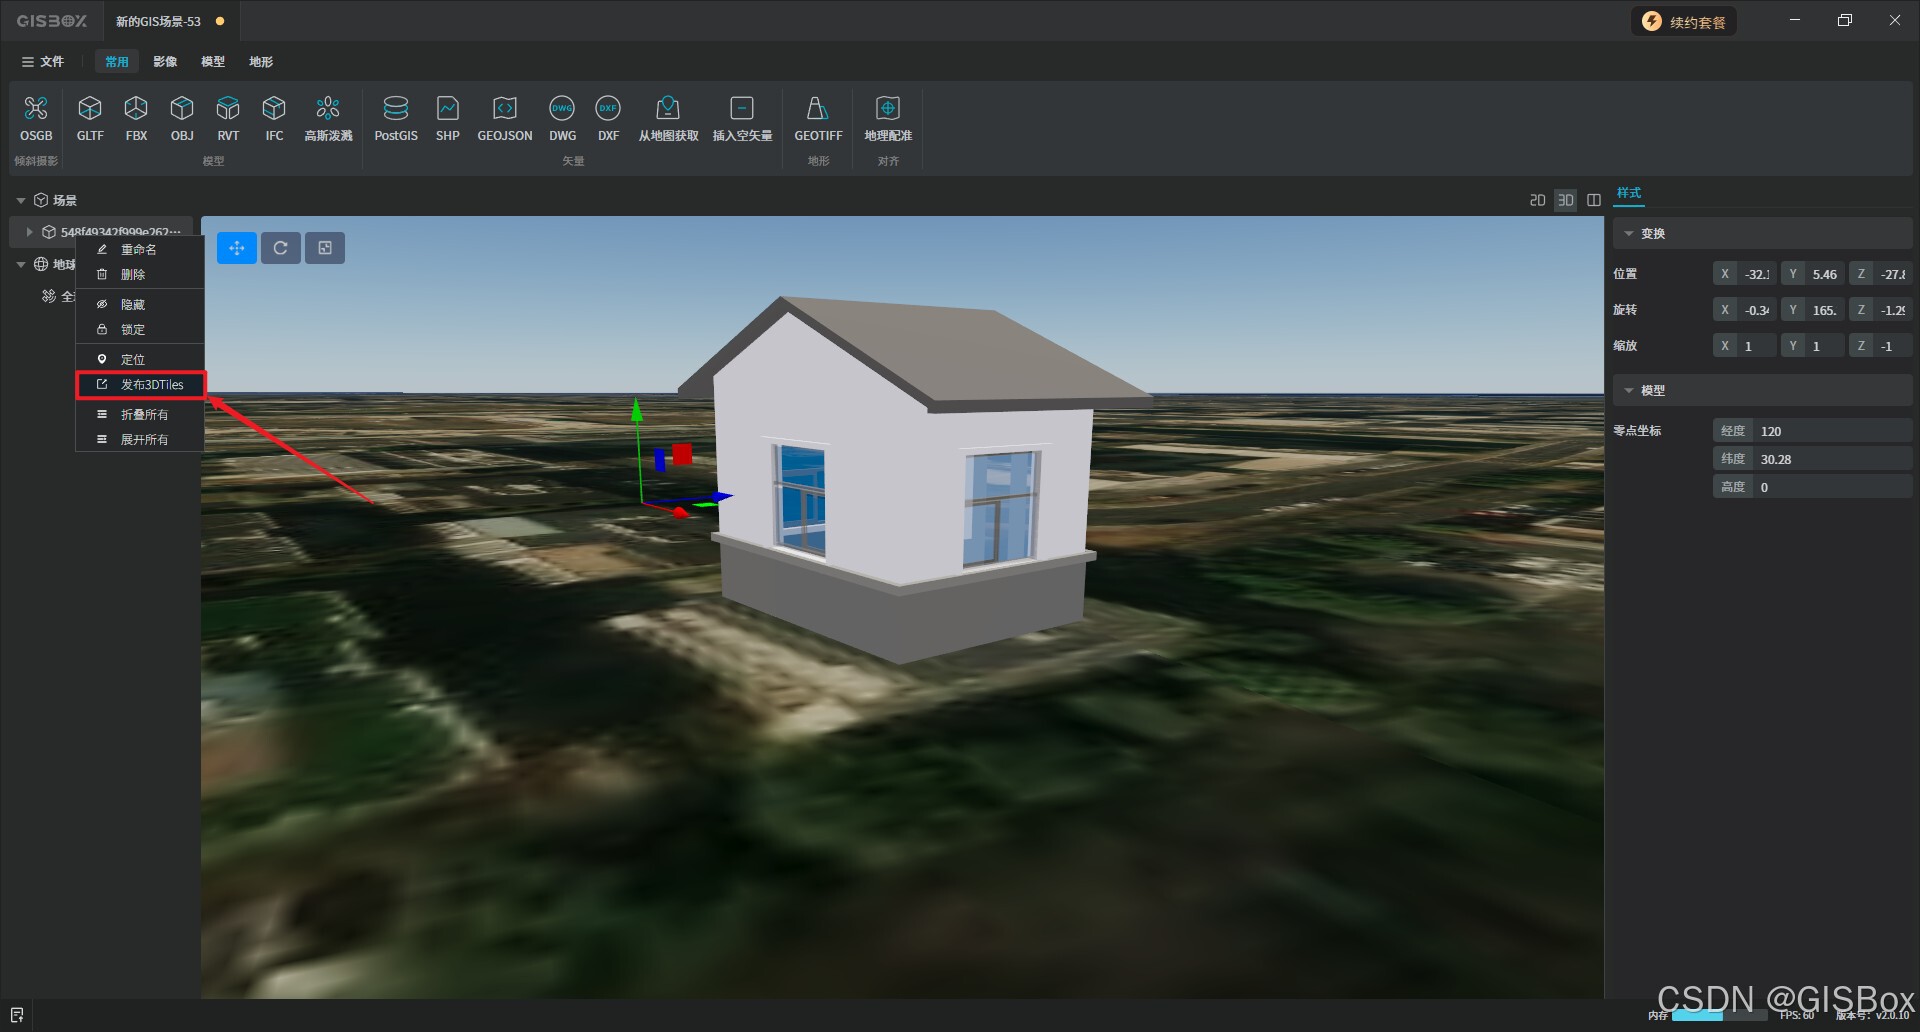Screen dimensions: 1920x1032
Task: Toggle split-screen view mode
Action: (x=1594, y=200)
